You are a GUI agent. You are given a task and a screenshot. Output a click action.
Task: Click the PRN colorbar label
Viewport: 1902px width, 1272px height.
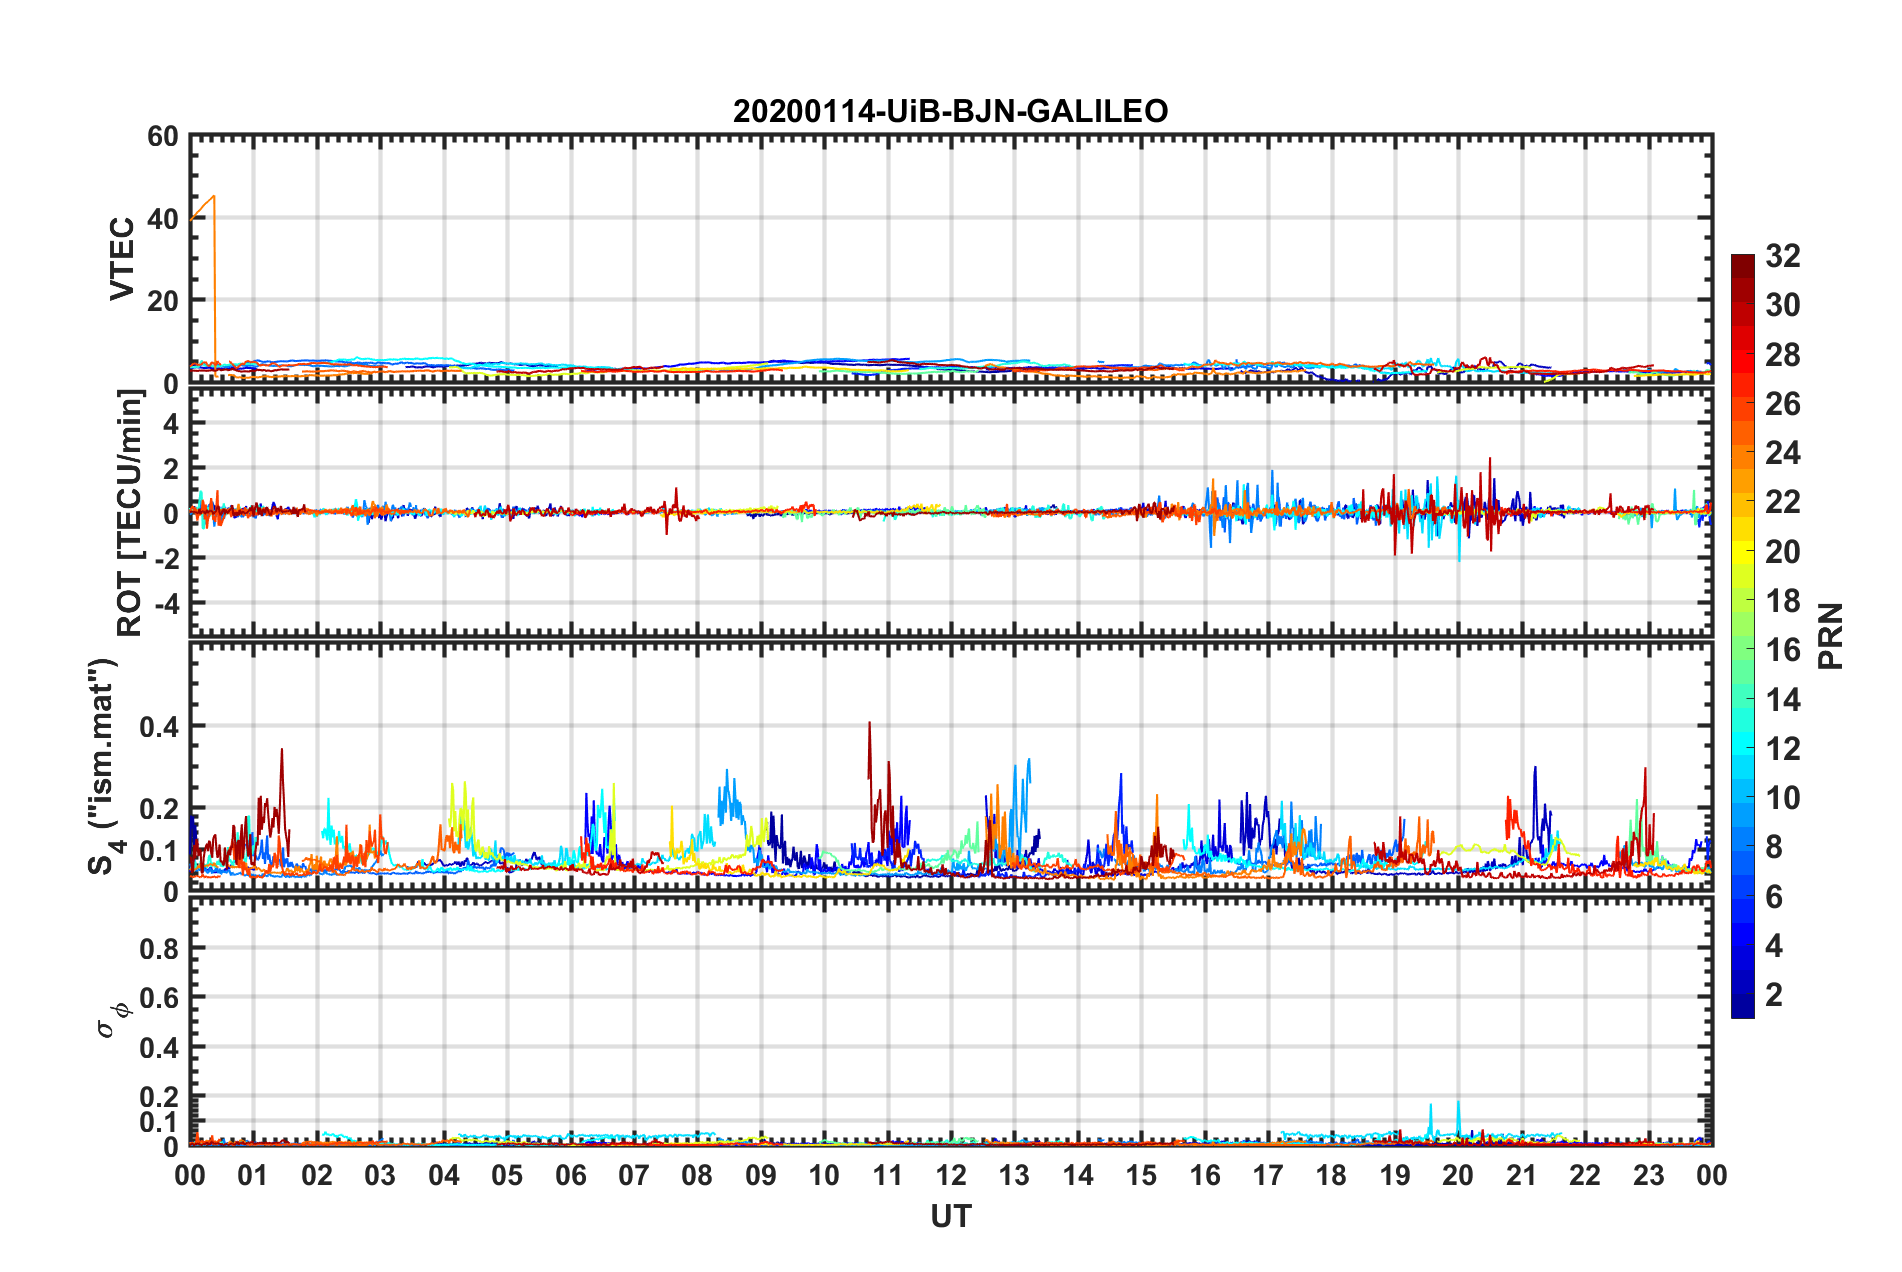click(1831, 636)
